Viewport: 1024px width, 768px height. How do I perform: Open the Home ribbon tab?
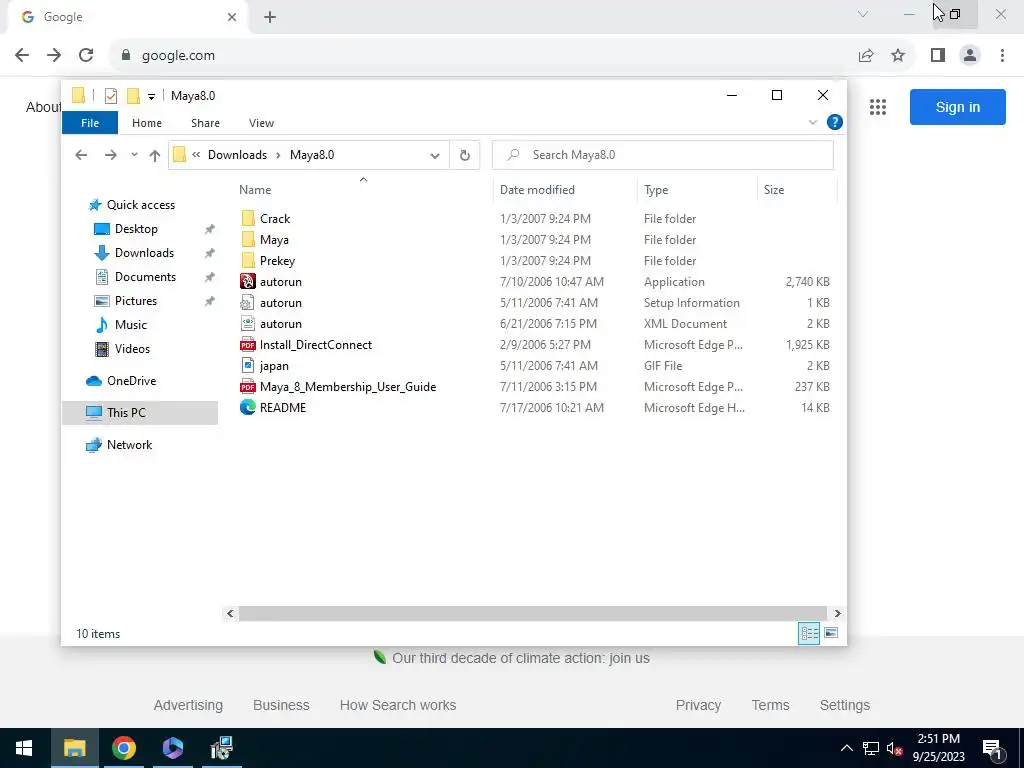click(x=147, y=123)
